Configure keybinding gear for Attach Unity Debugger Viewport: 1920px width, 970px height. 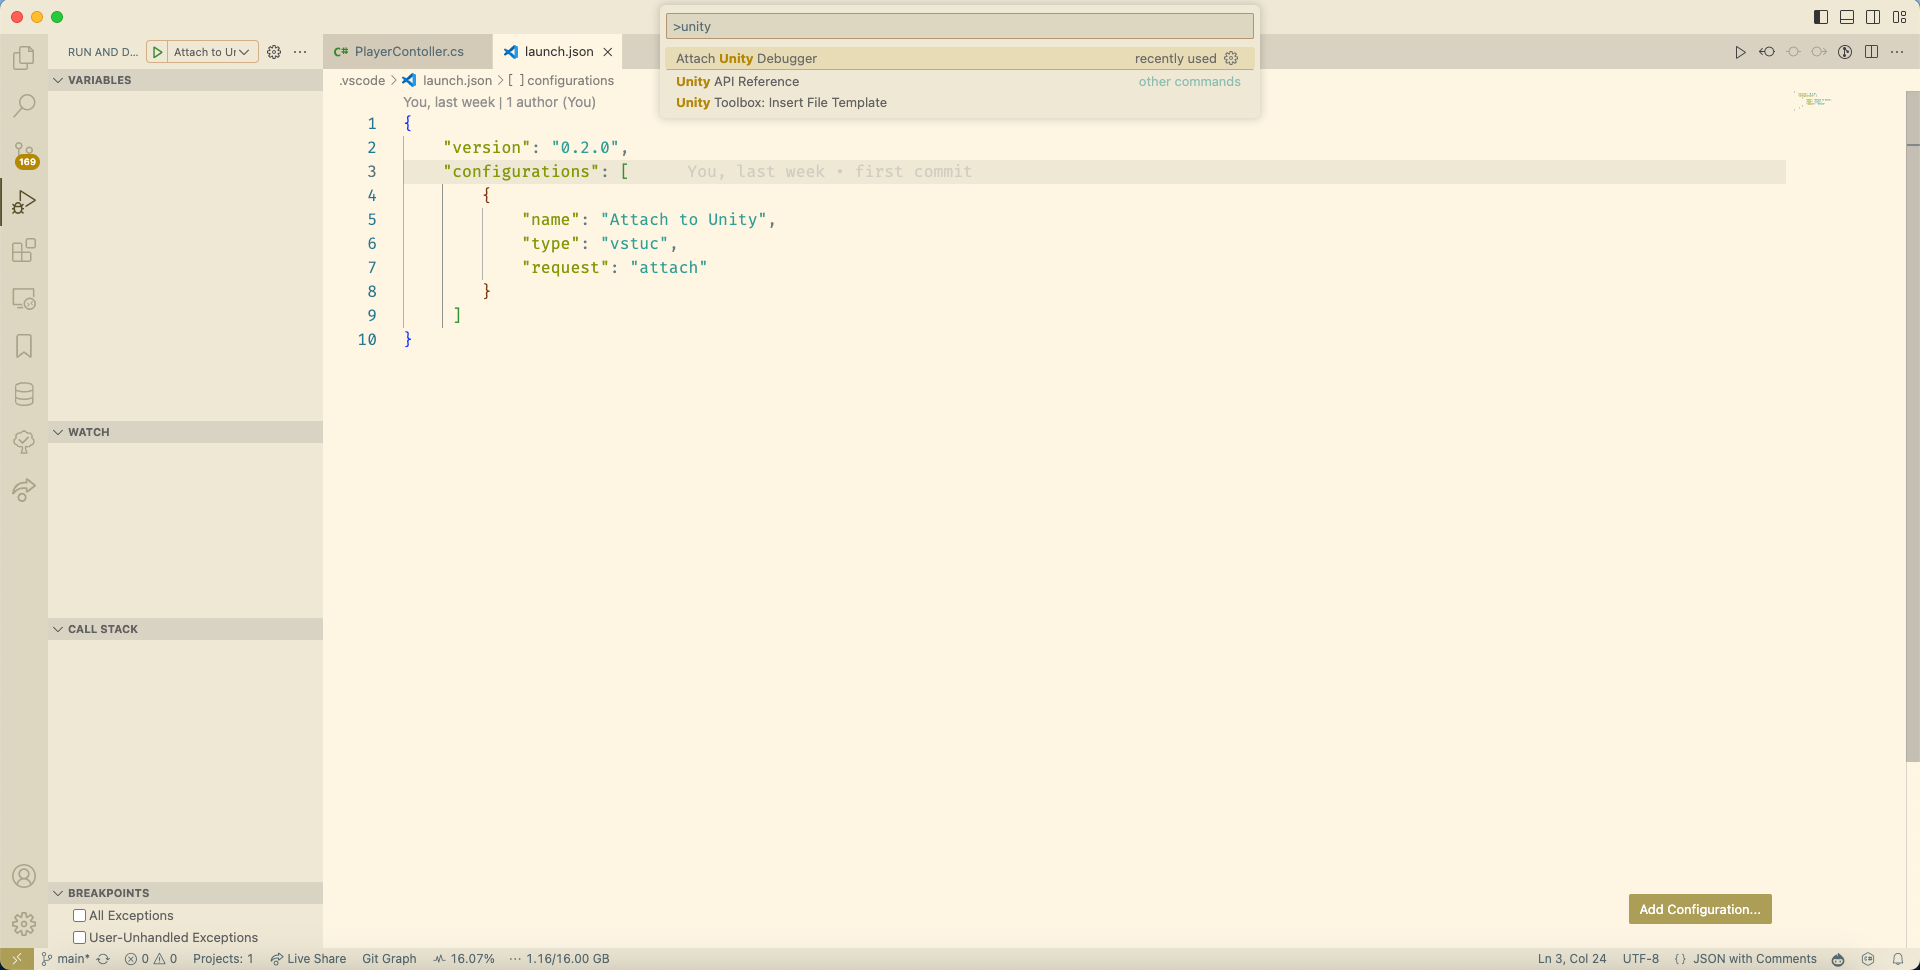(1231, 58)
